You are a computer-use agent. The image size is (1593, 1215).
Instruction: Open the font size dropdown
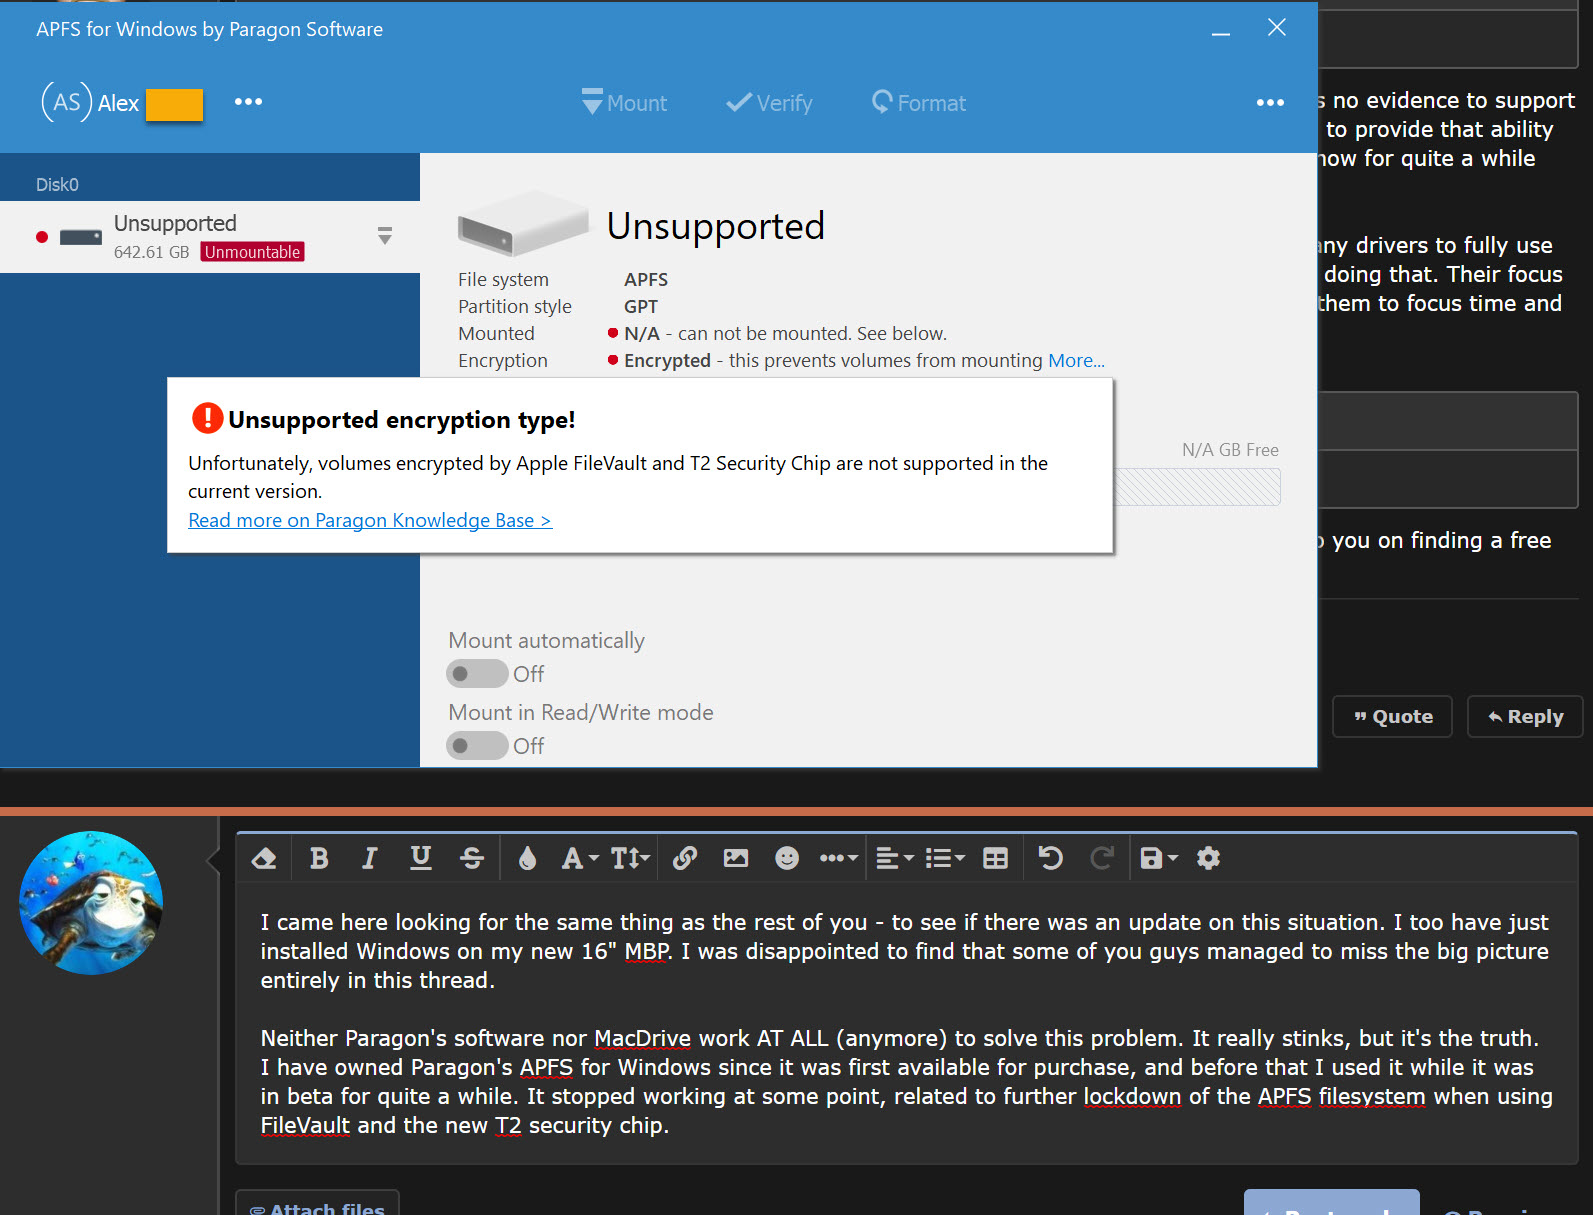[630, 858]
